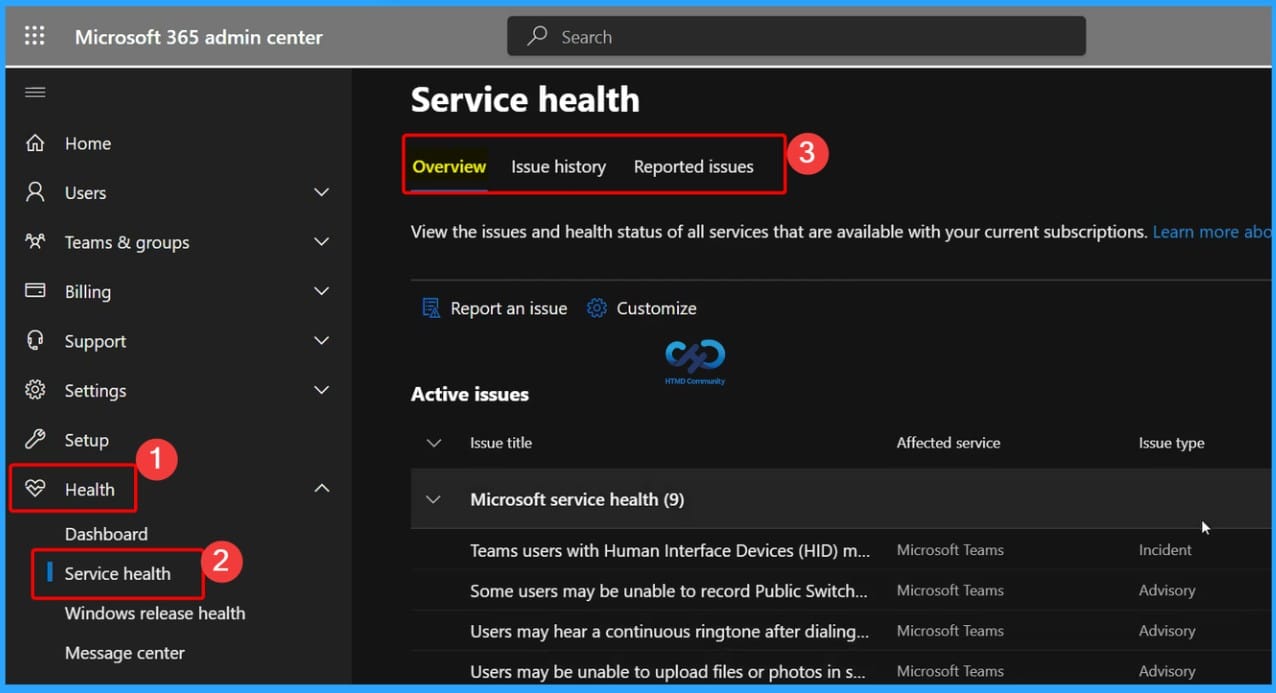Click the search magnifier icon

[538, 36]
